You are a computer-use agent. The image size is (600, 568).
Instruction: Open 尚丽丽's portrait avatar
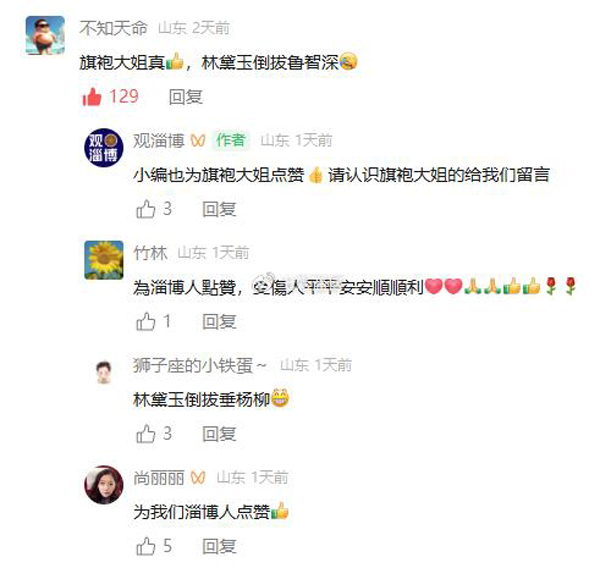click(x=104, y=485)
